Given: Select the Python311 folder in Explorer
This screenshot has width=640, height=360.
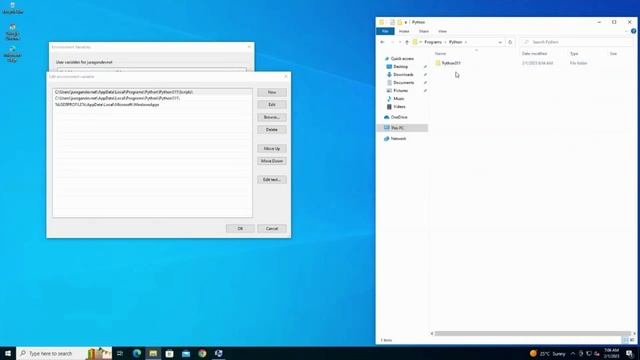Looking at the screenshot, I should coord(448,63).
